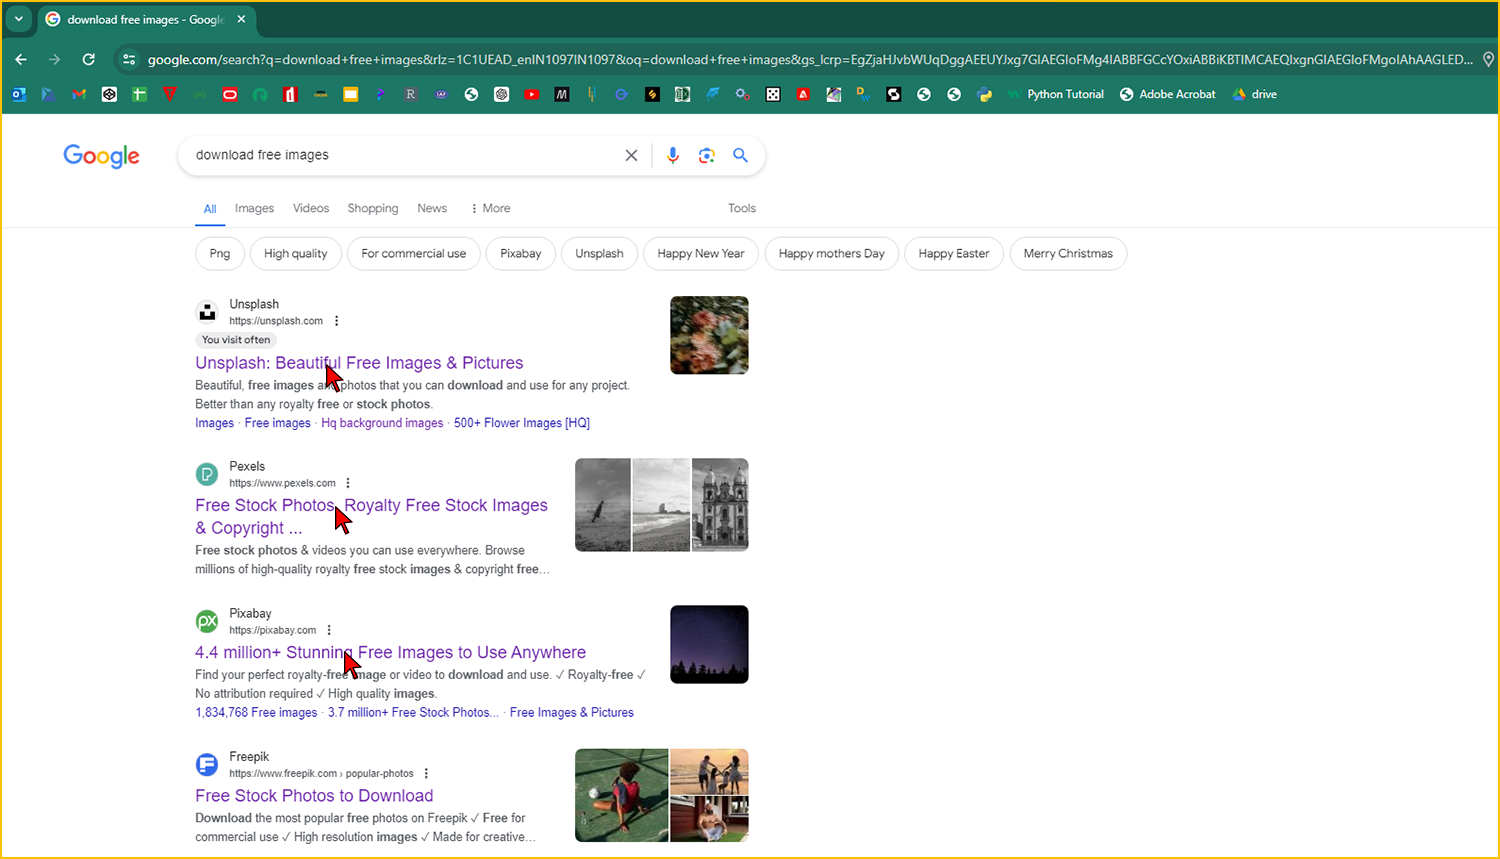Start voice search with the microphone icon
Image resolution: width=1500 pixels, height=859 pixels.
click(x=673, y=155)
